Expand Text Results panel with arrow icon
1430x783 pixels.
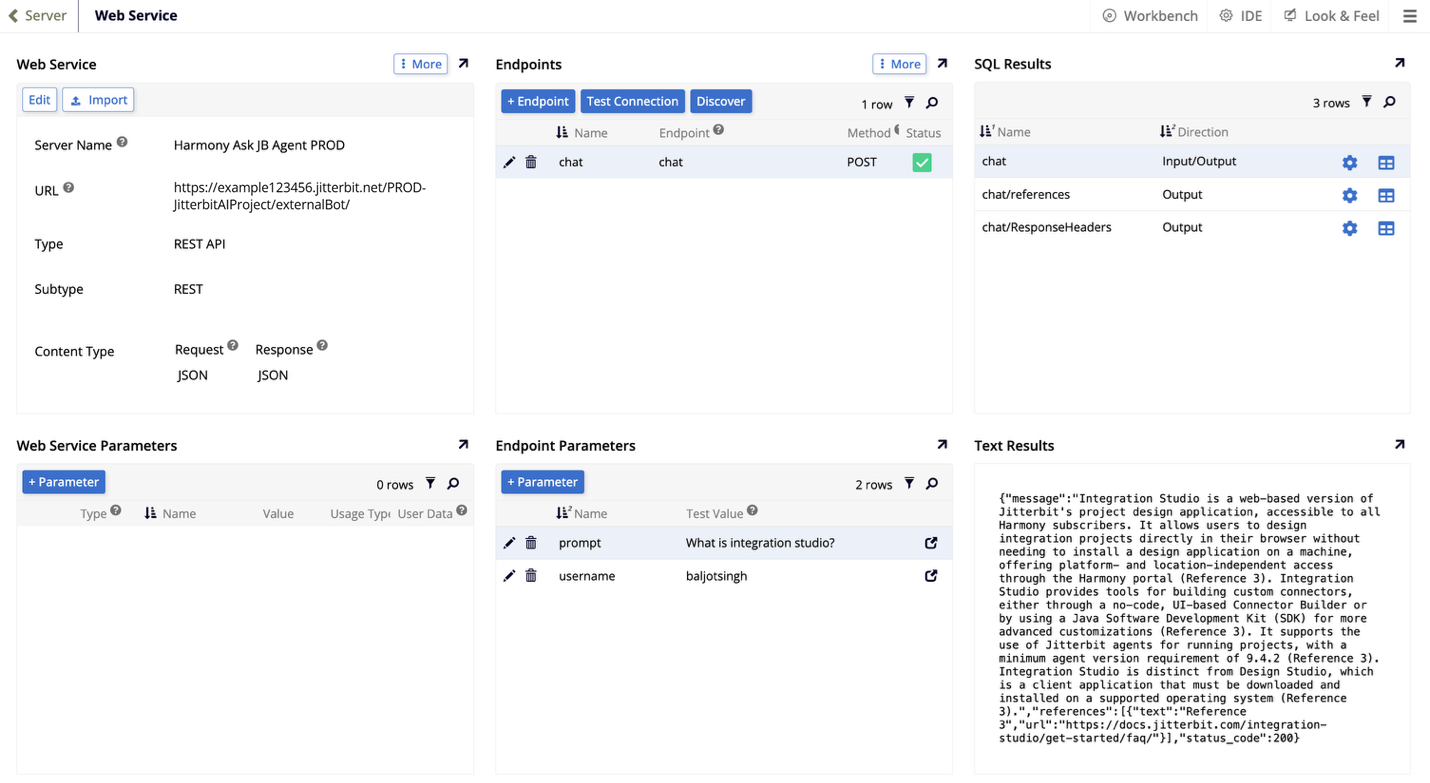point(1399,445)
